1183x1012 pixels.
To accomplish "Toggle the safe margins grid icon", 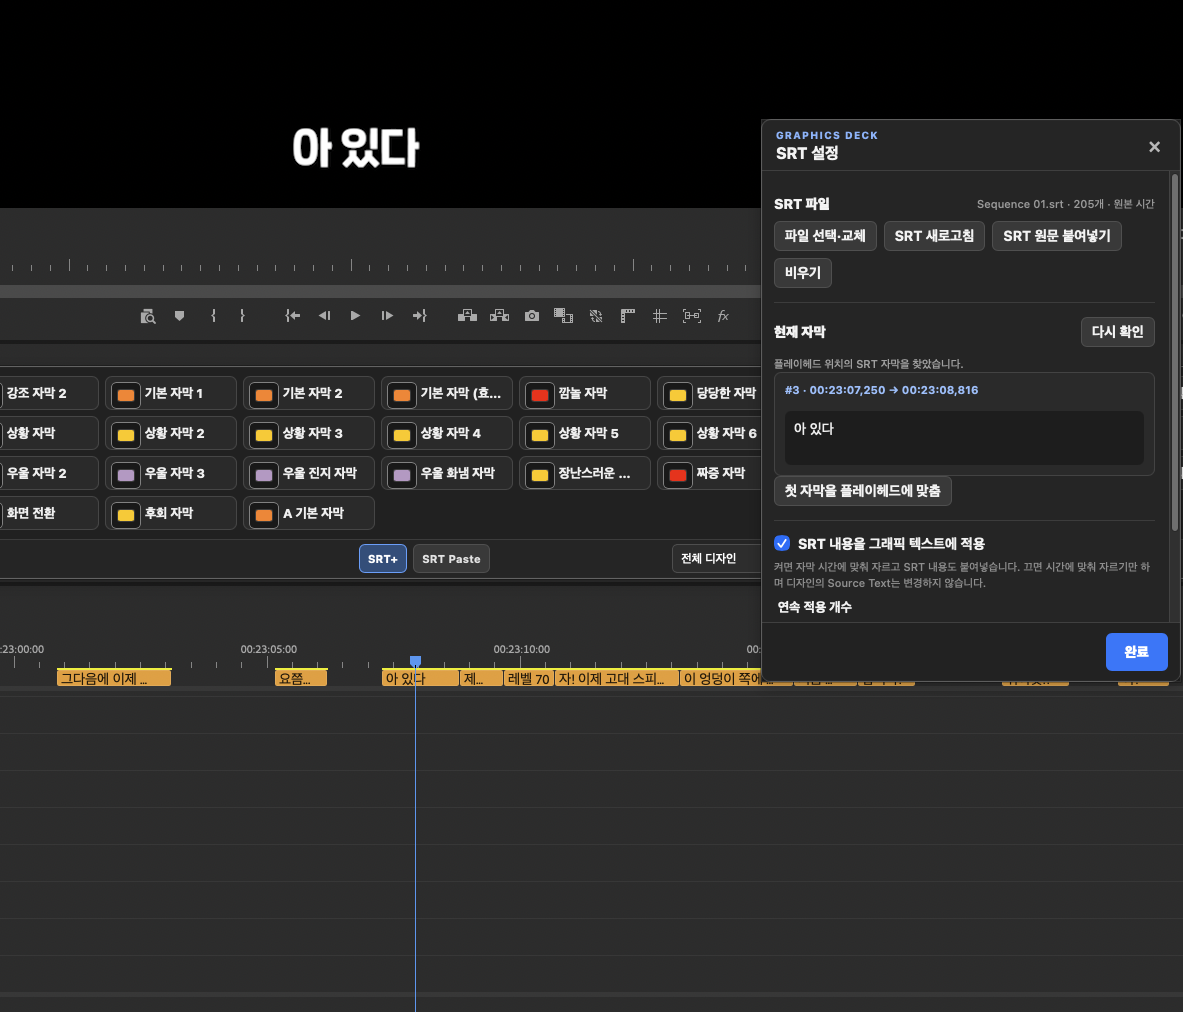I will 659,315.
